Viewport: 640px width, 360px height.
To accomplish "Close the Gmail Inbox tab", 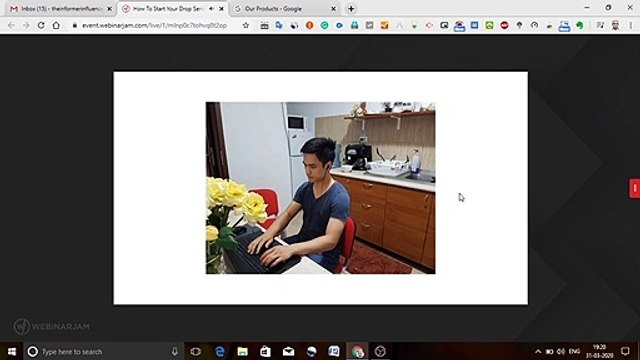I will pyautogui.click(x=109, y=9).
